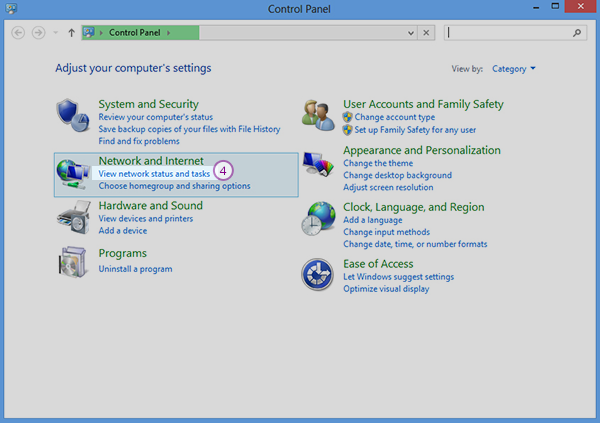The width and height of the screenshot is (600, 423).
Task: Expand the chevron before Control Panel breadcrumb
Action: [x=101, y=33]
